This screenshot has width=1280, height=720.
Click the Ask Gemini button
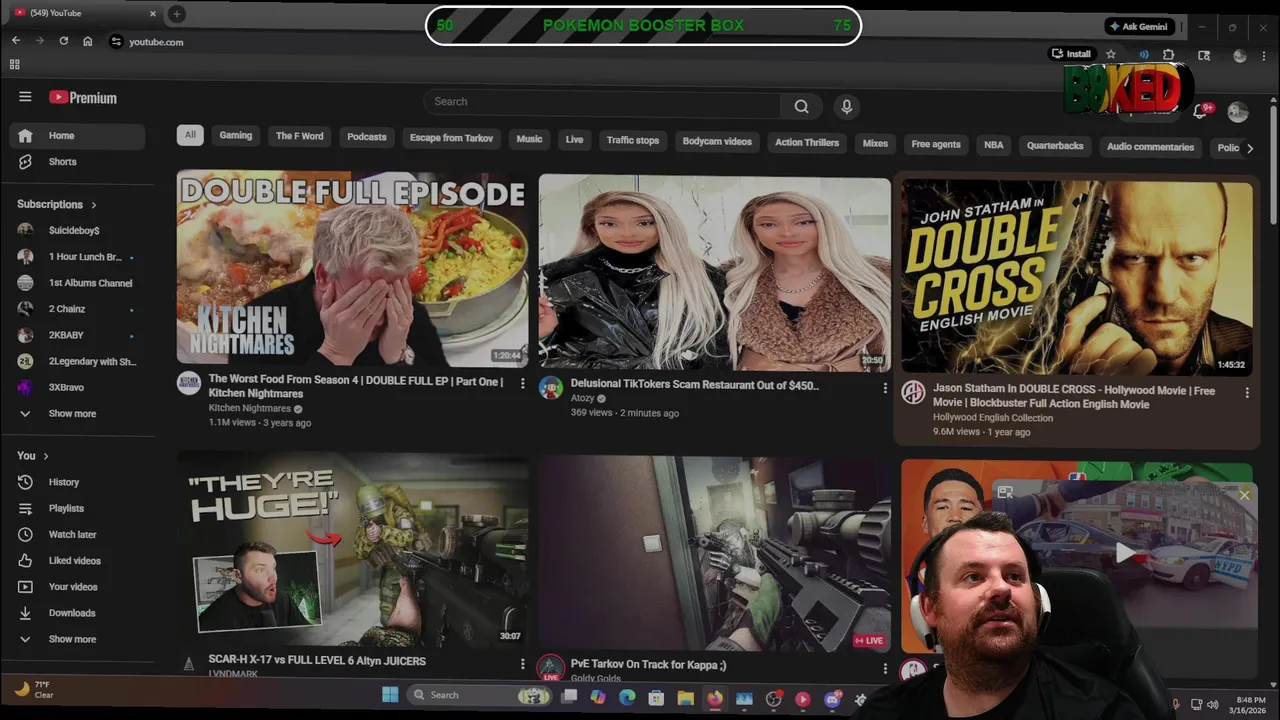(1141, 26)
